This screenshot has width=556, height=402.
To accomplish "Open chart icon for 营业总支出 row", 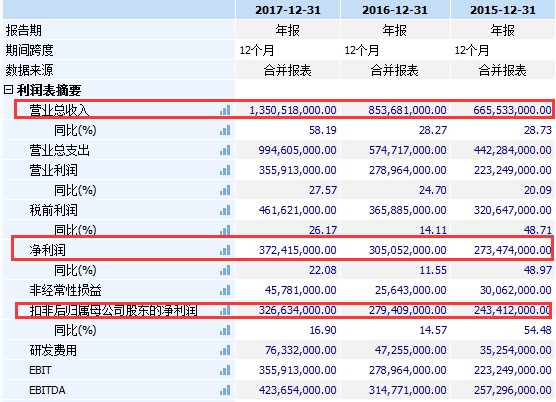I will [x=225, y=150].
